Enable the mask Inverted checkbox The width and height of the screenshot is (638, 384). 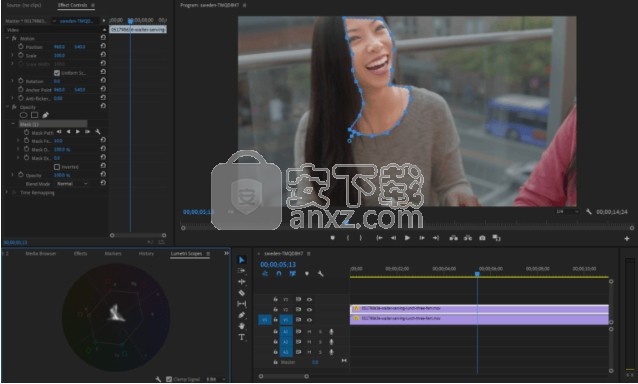(57, 167)
